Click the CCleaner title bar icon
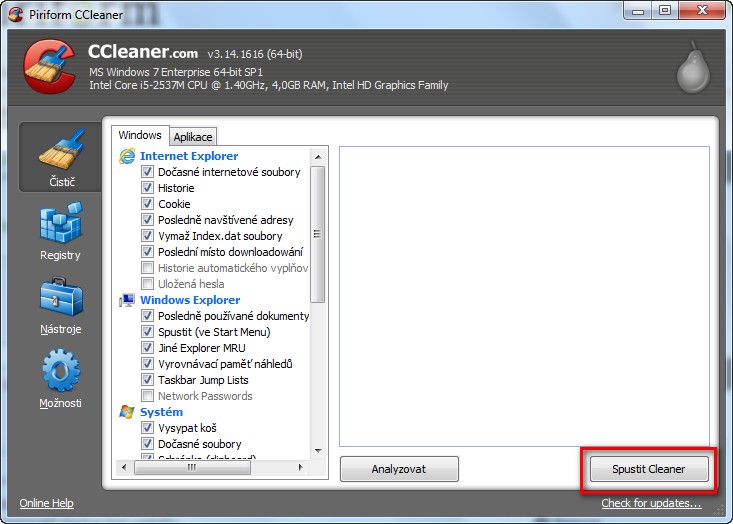 click(x=15, y=14)
